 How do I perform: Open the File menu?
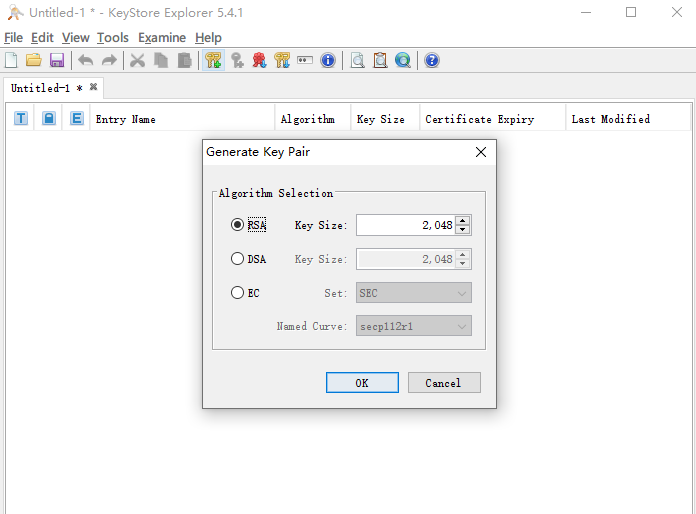click(13, 38)
